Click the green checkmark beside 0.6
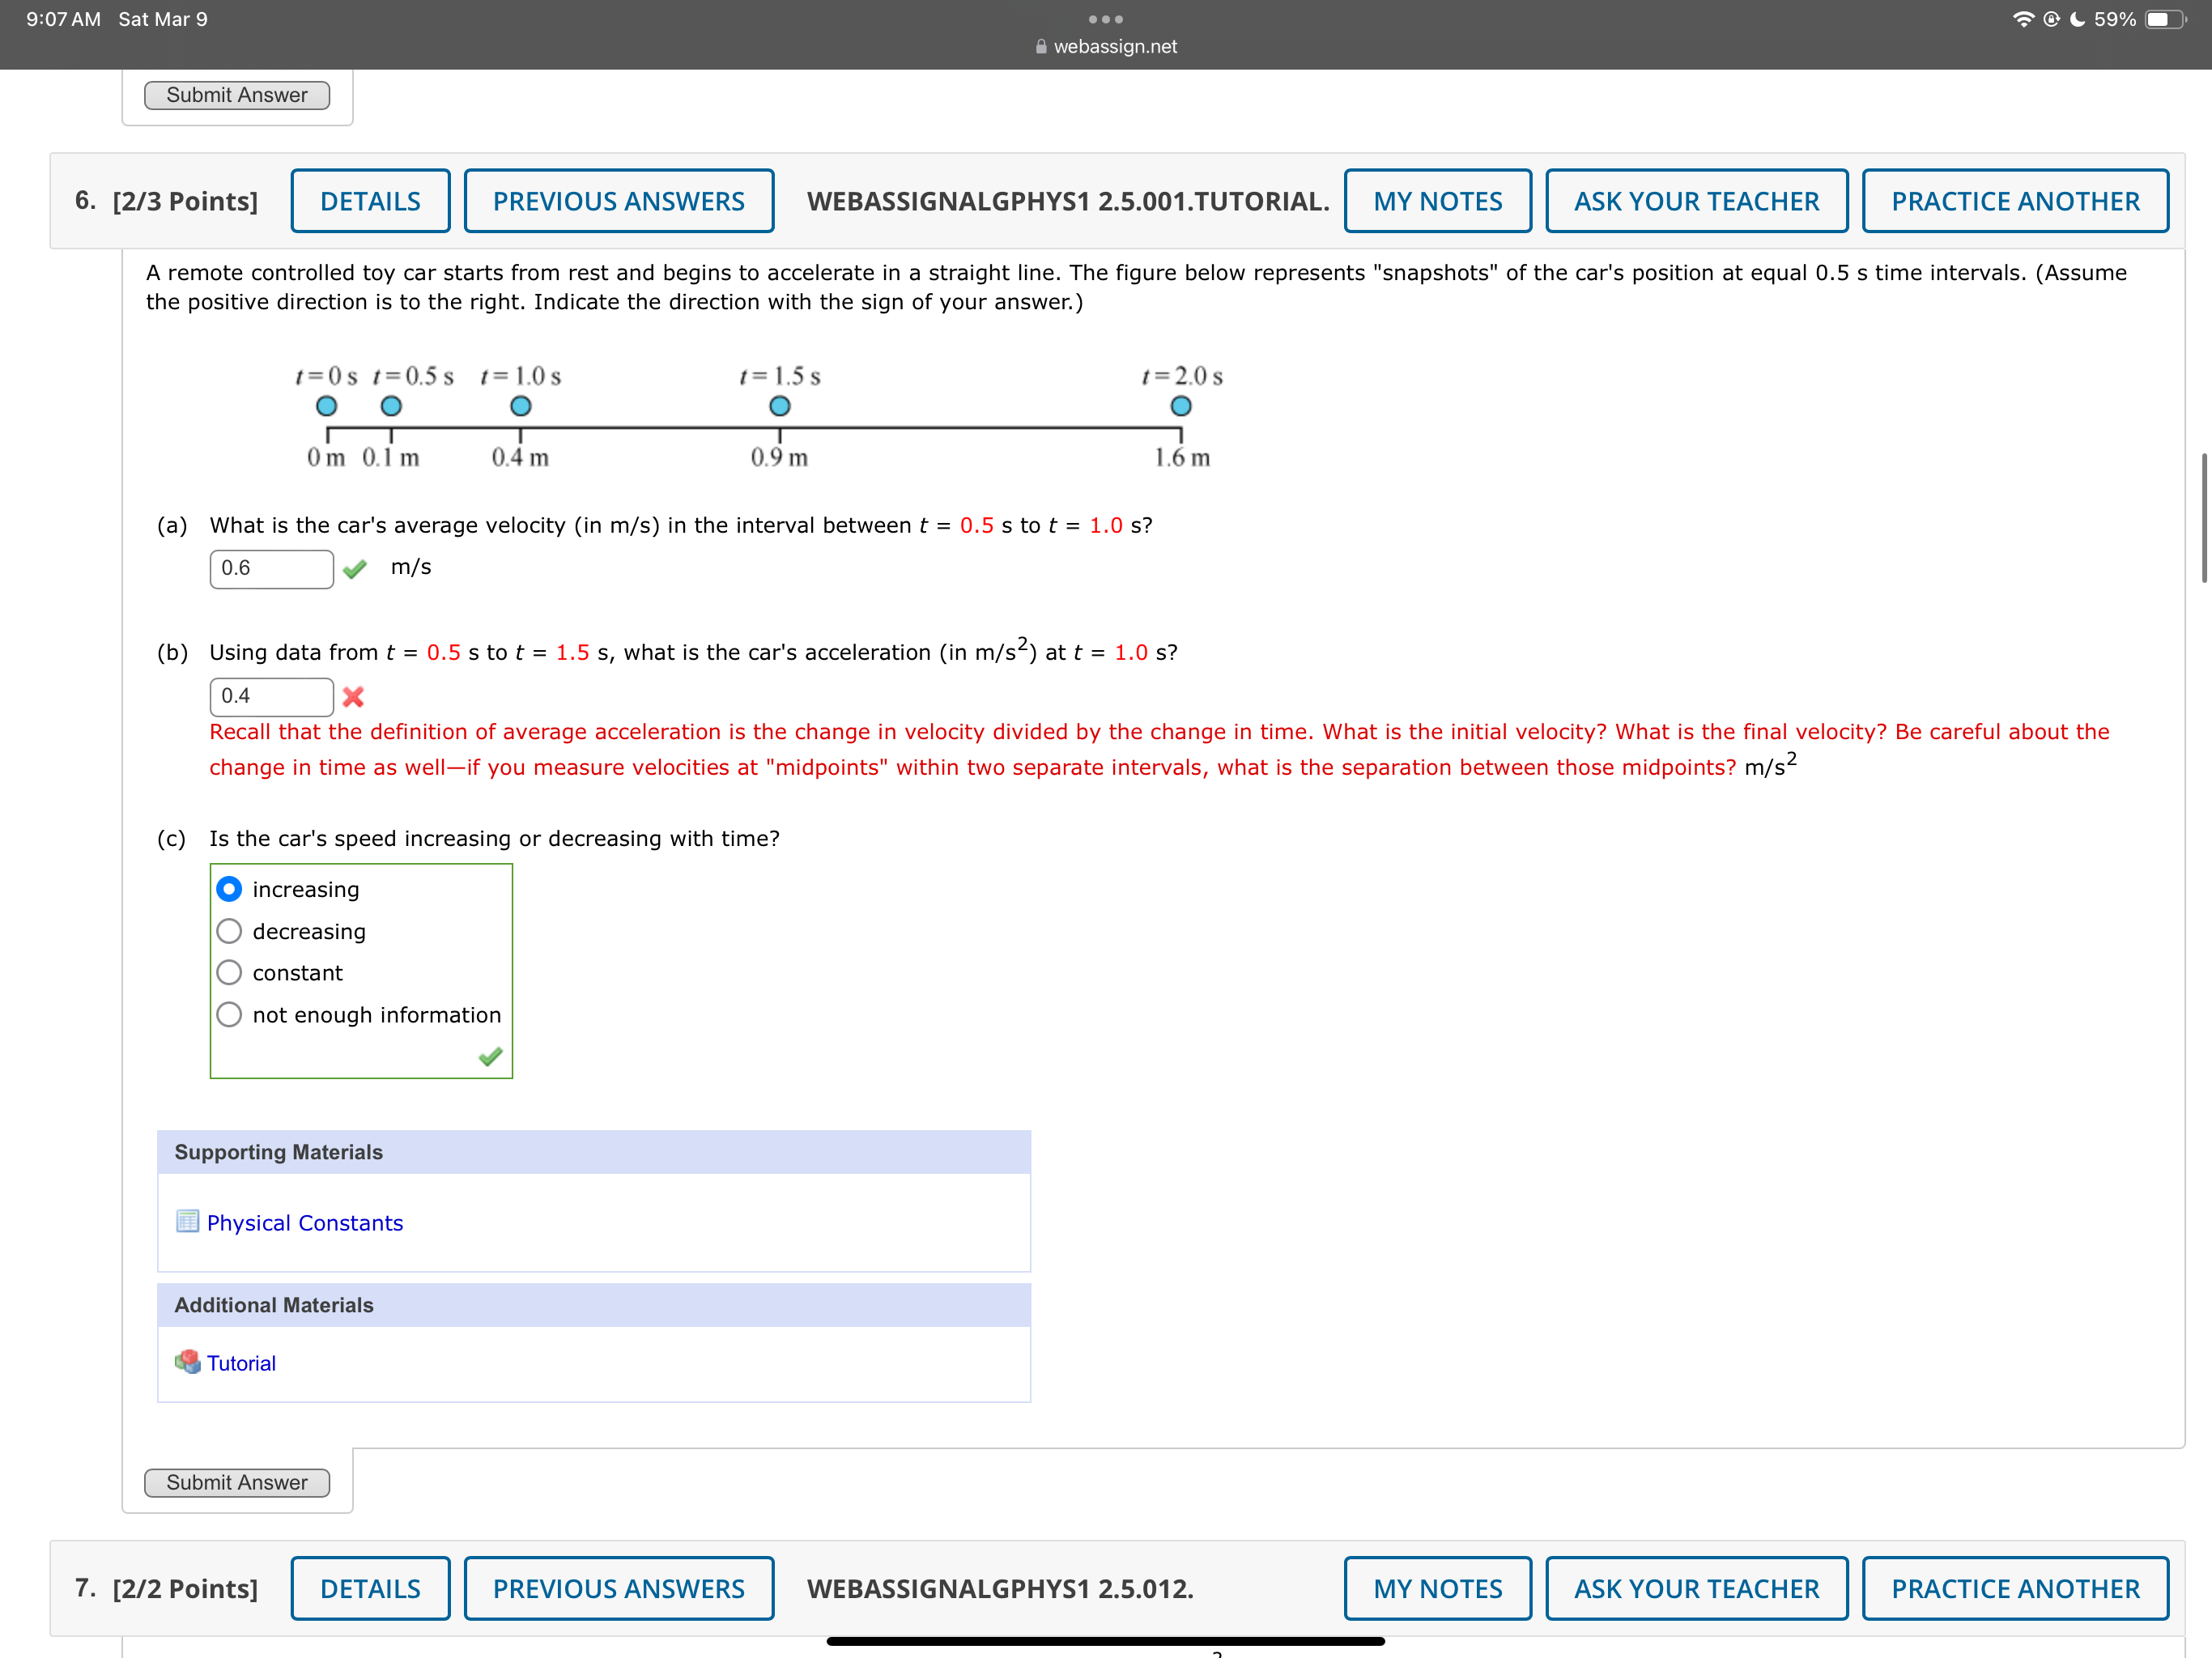The height and width of the screenshot is (1658, 2212). click(354, 569)
